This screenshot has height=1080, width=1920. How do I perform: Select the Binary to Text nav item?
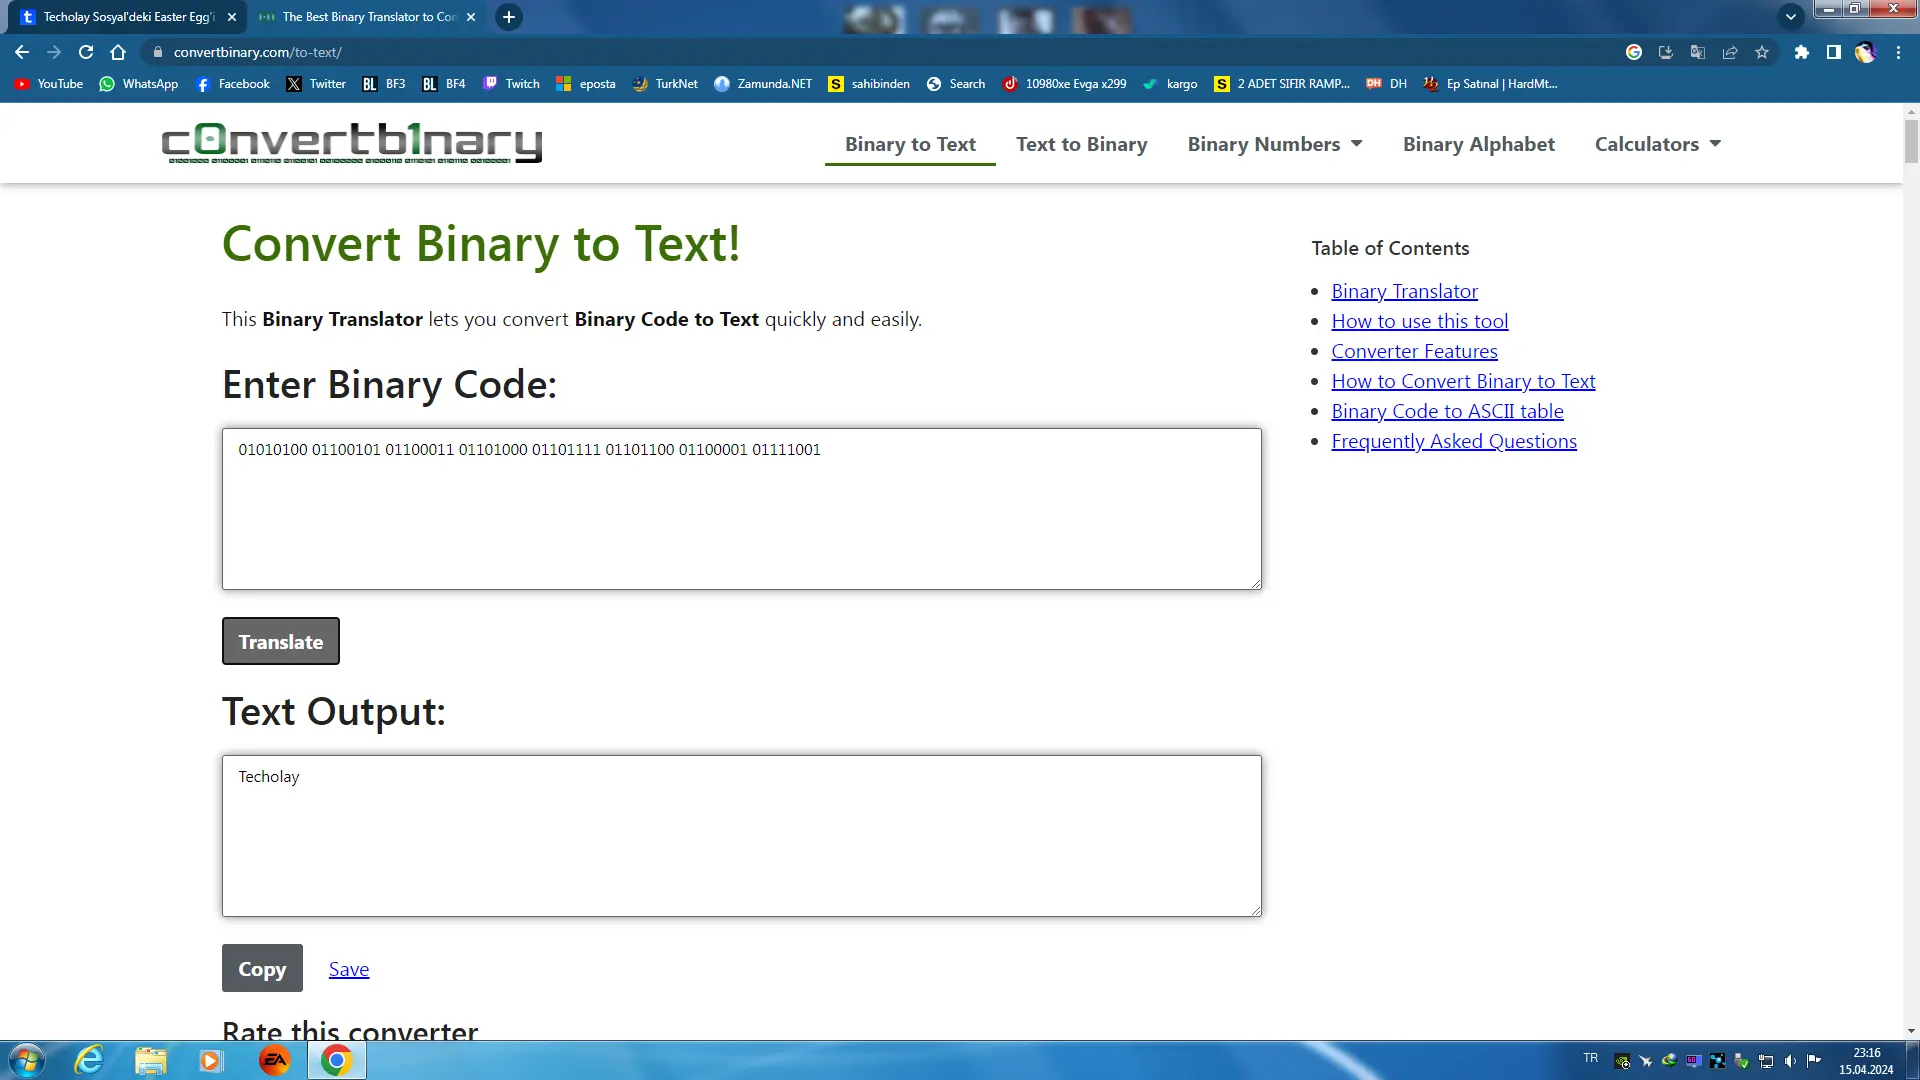(x=910, y=144)
